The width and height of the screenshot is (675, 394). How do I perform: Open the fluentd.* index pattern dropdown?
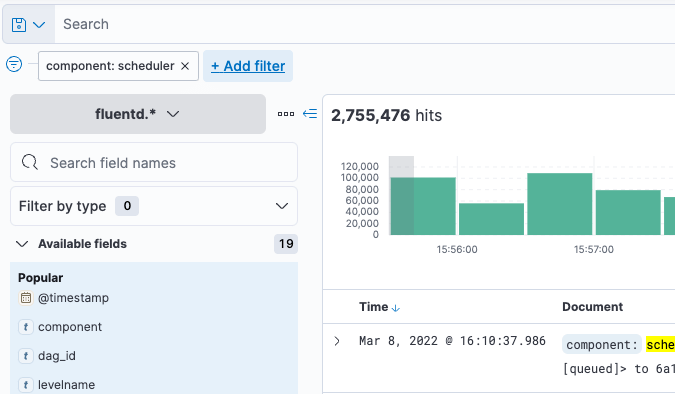pos(138,114)
